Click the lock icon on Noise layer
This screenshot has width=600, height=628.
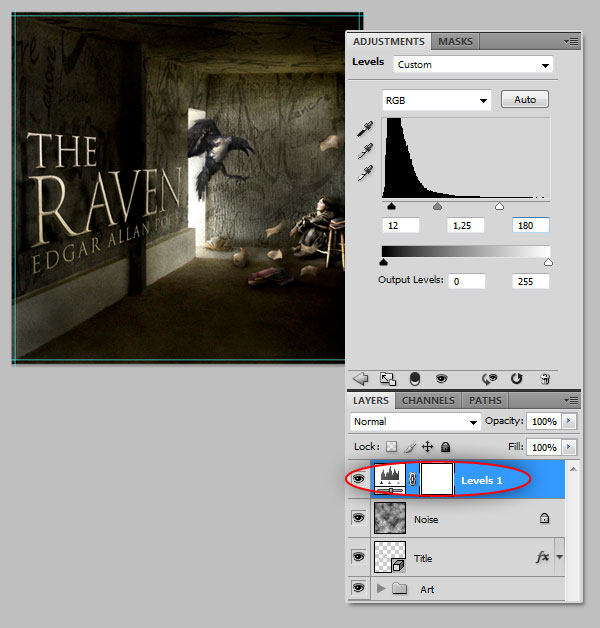[544, 518]
